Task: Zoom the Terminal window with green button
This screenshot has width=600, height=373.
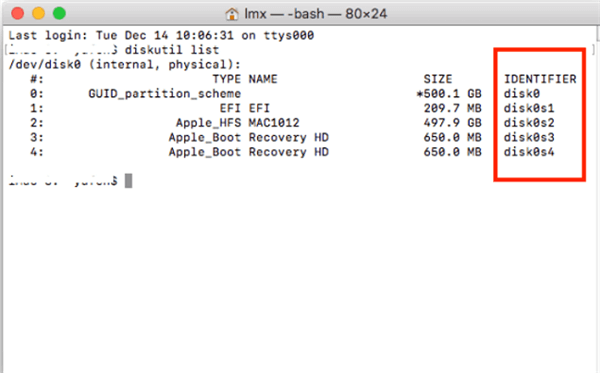Action: pyautogui.click(x=59, y=13)
